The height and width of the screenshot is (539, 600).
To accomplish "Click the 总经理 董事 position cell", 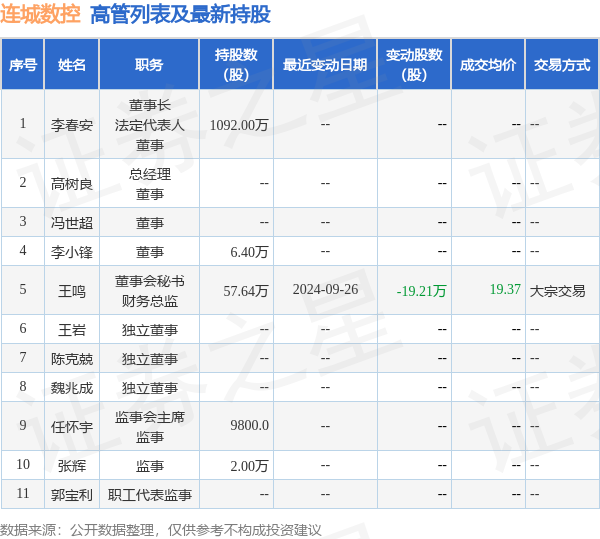I will coord(150,184).
